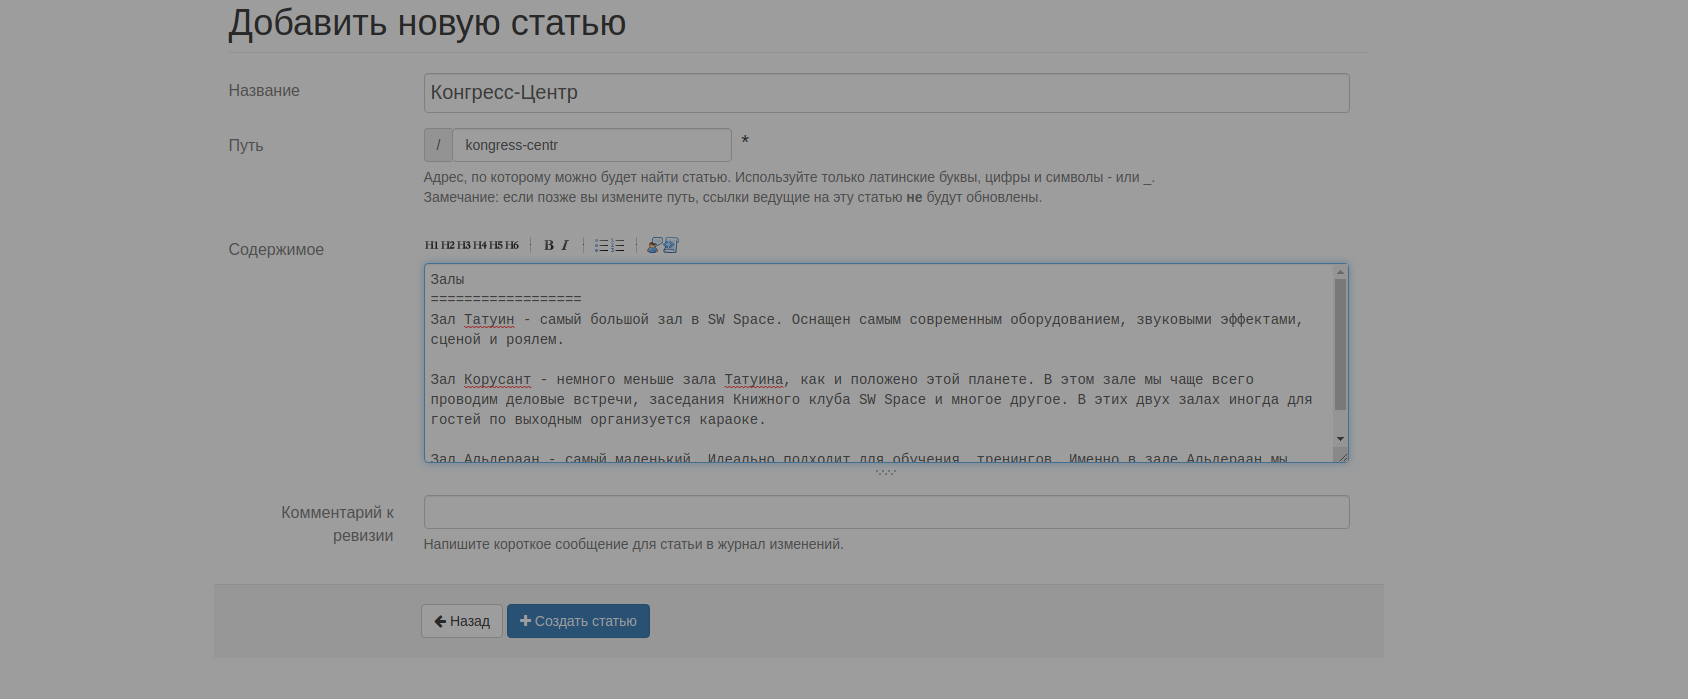Viewport: 1688px width, 699px height.
Task: Insert an H3 heading via the toolbar
Action: coord(464,245)
